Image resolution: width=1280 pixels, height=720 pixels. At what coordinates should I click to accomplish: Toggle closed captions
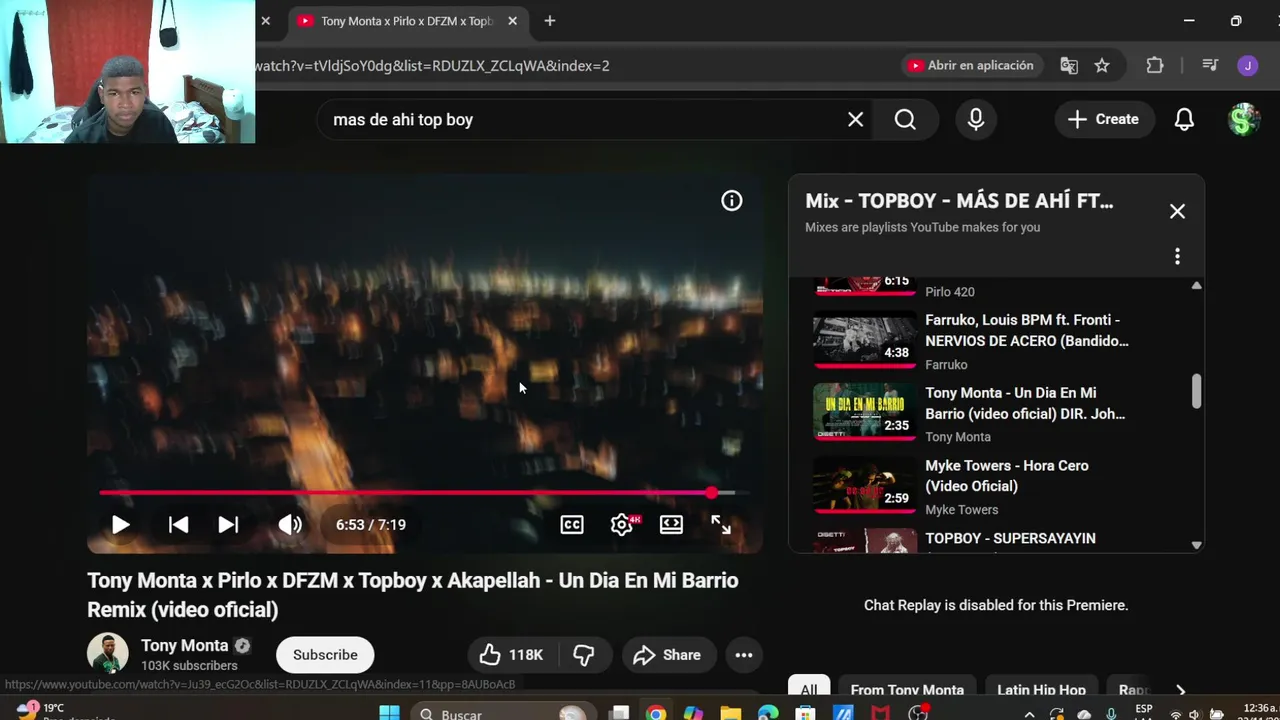572,525
